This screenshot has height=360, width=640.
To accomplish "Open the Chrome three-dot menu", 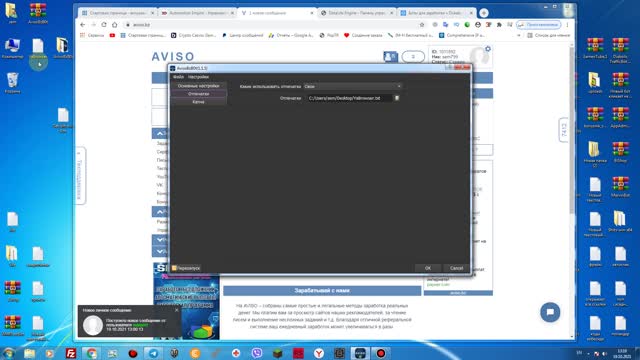I will tap(567, 25).
